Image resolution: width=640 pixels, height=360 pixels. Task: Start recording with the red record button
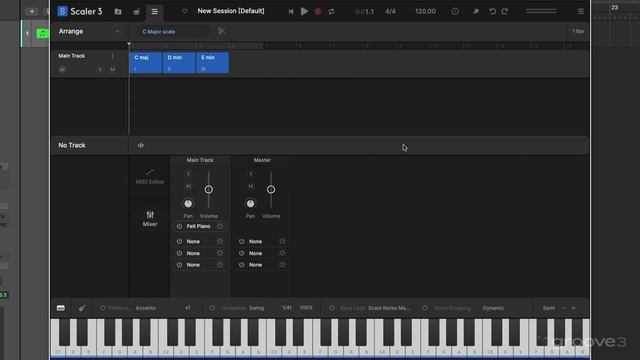click(318, 11)
